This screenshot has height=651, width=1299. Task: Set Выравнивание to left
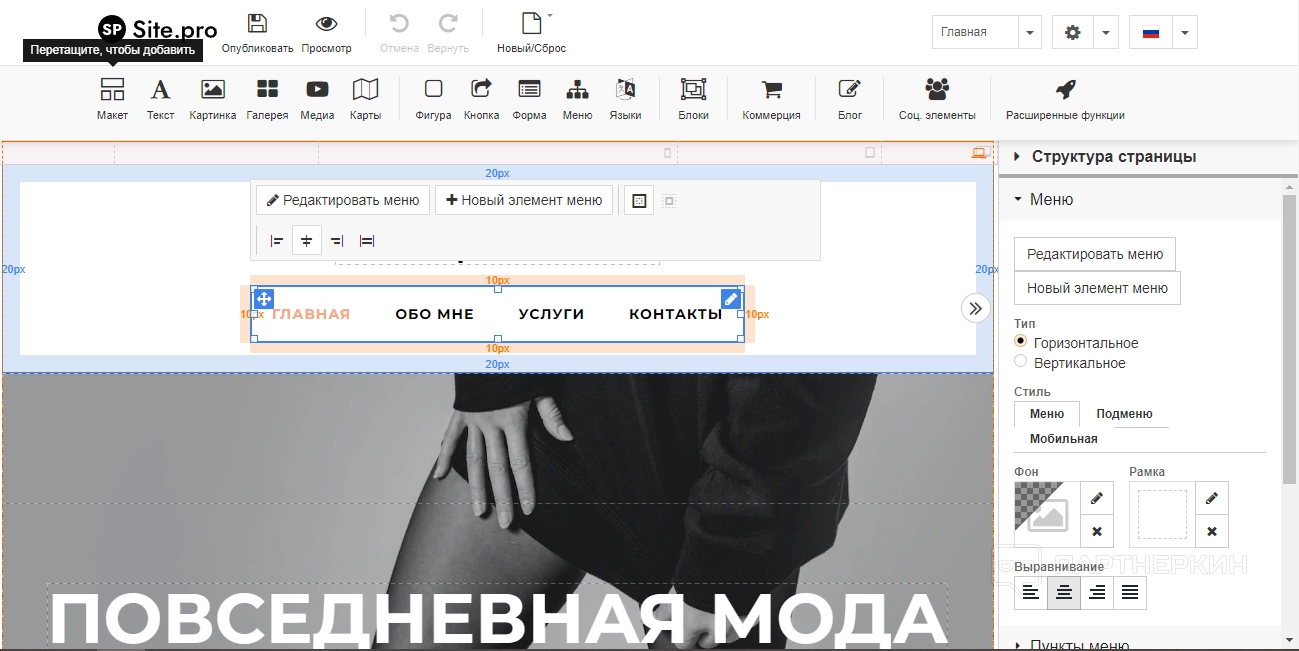(x=1031, y=593)
